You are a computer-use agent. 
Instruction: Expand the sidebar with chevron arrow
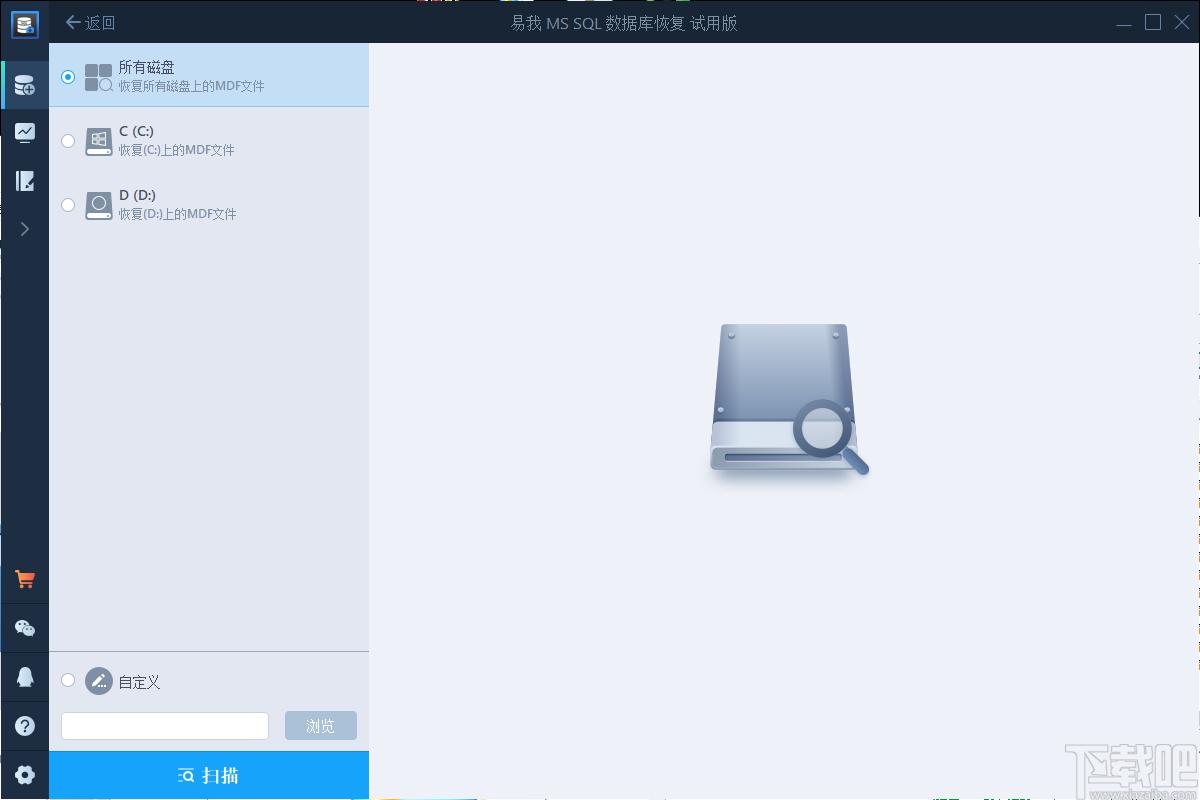click(24, 229)
